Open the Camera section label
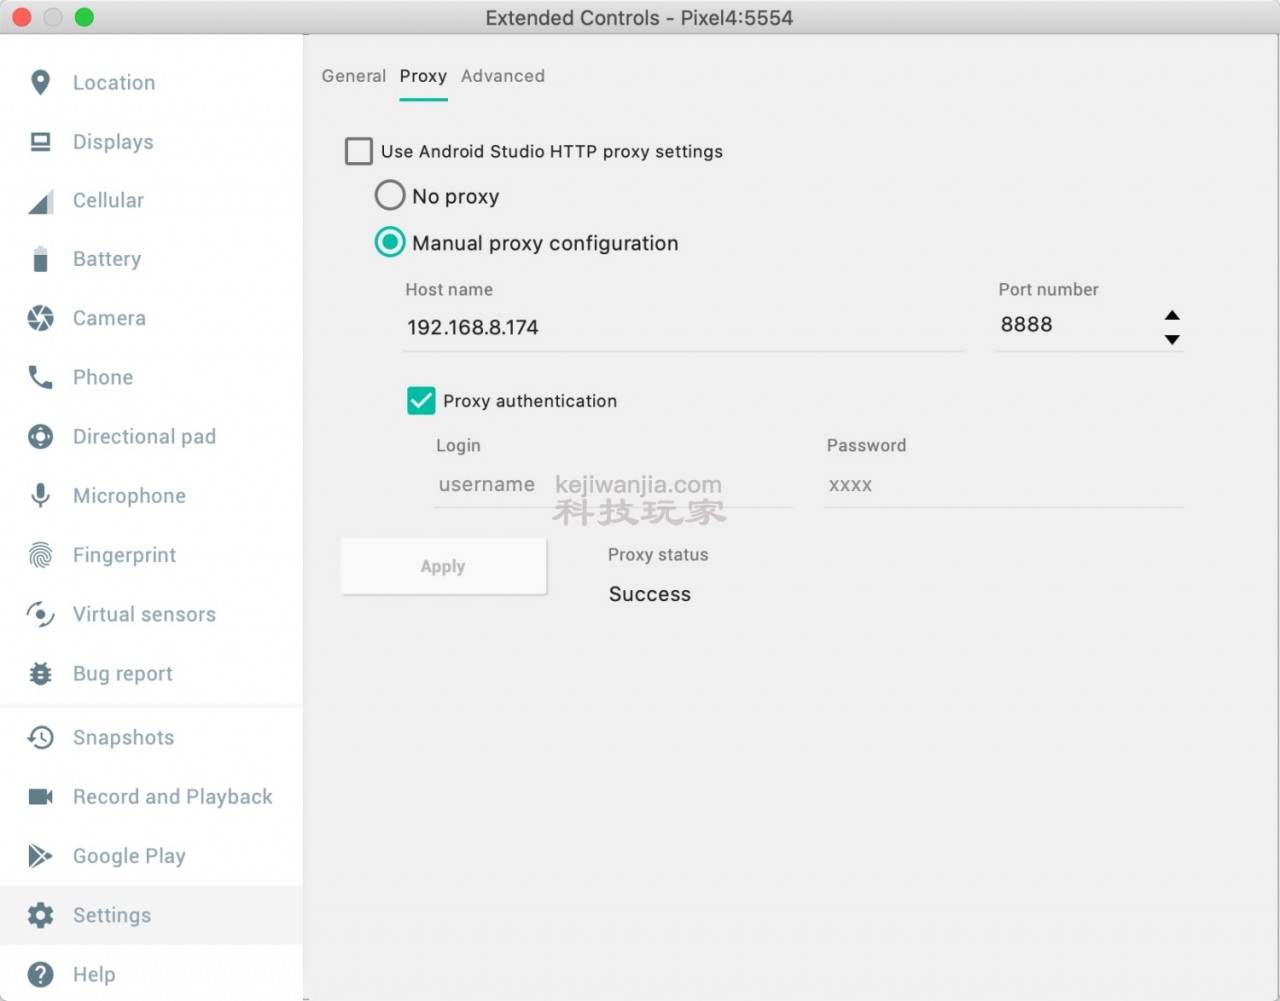This screenshot has width=1280, height=1001. (x=109, y=318)
